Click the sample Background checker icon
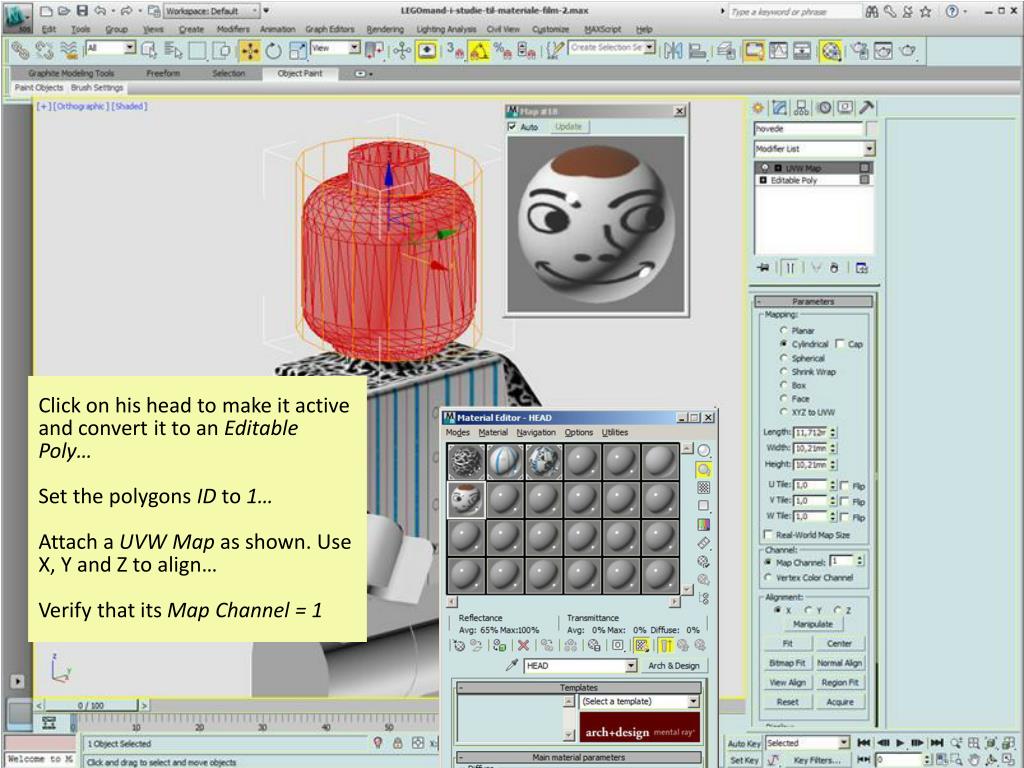Viewport: 1024px width, 768px height. coord(703,487)
